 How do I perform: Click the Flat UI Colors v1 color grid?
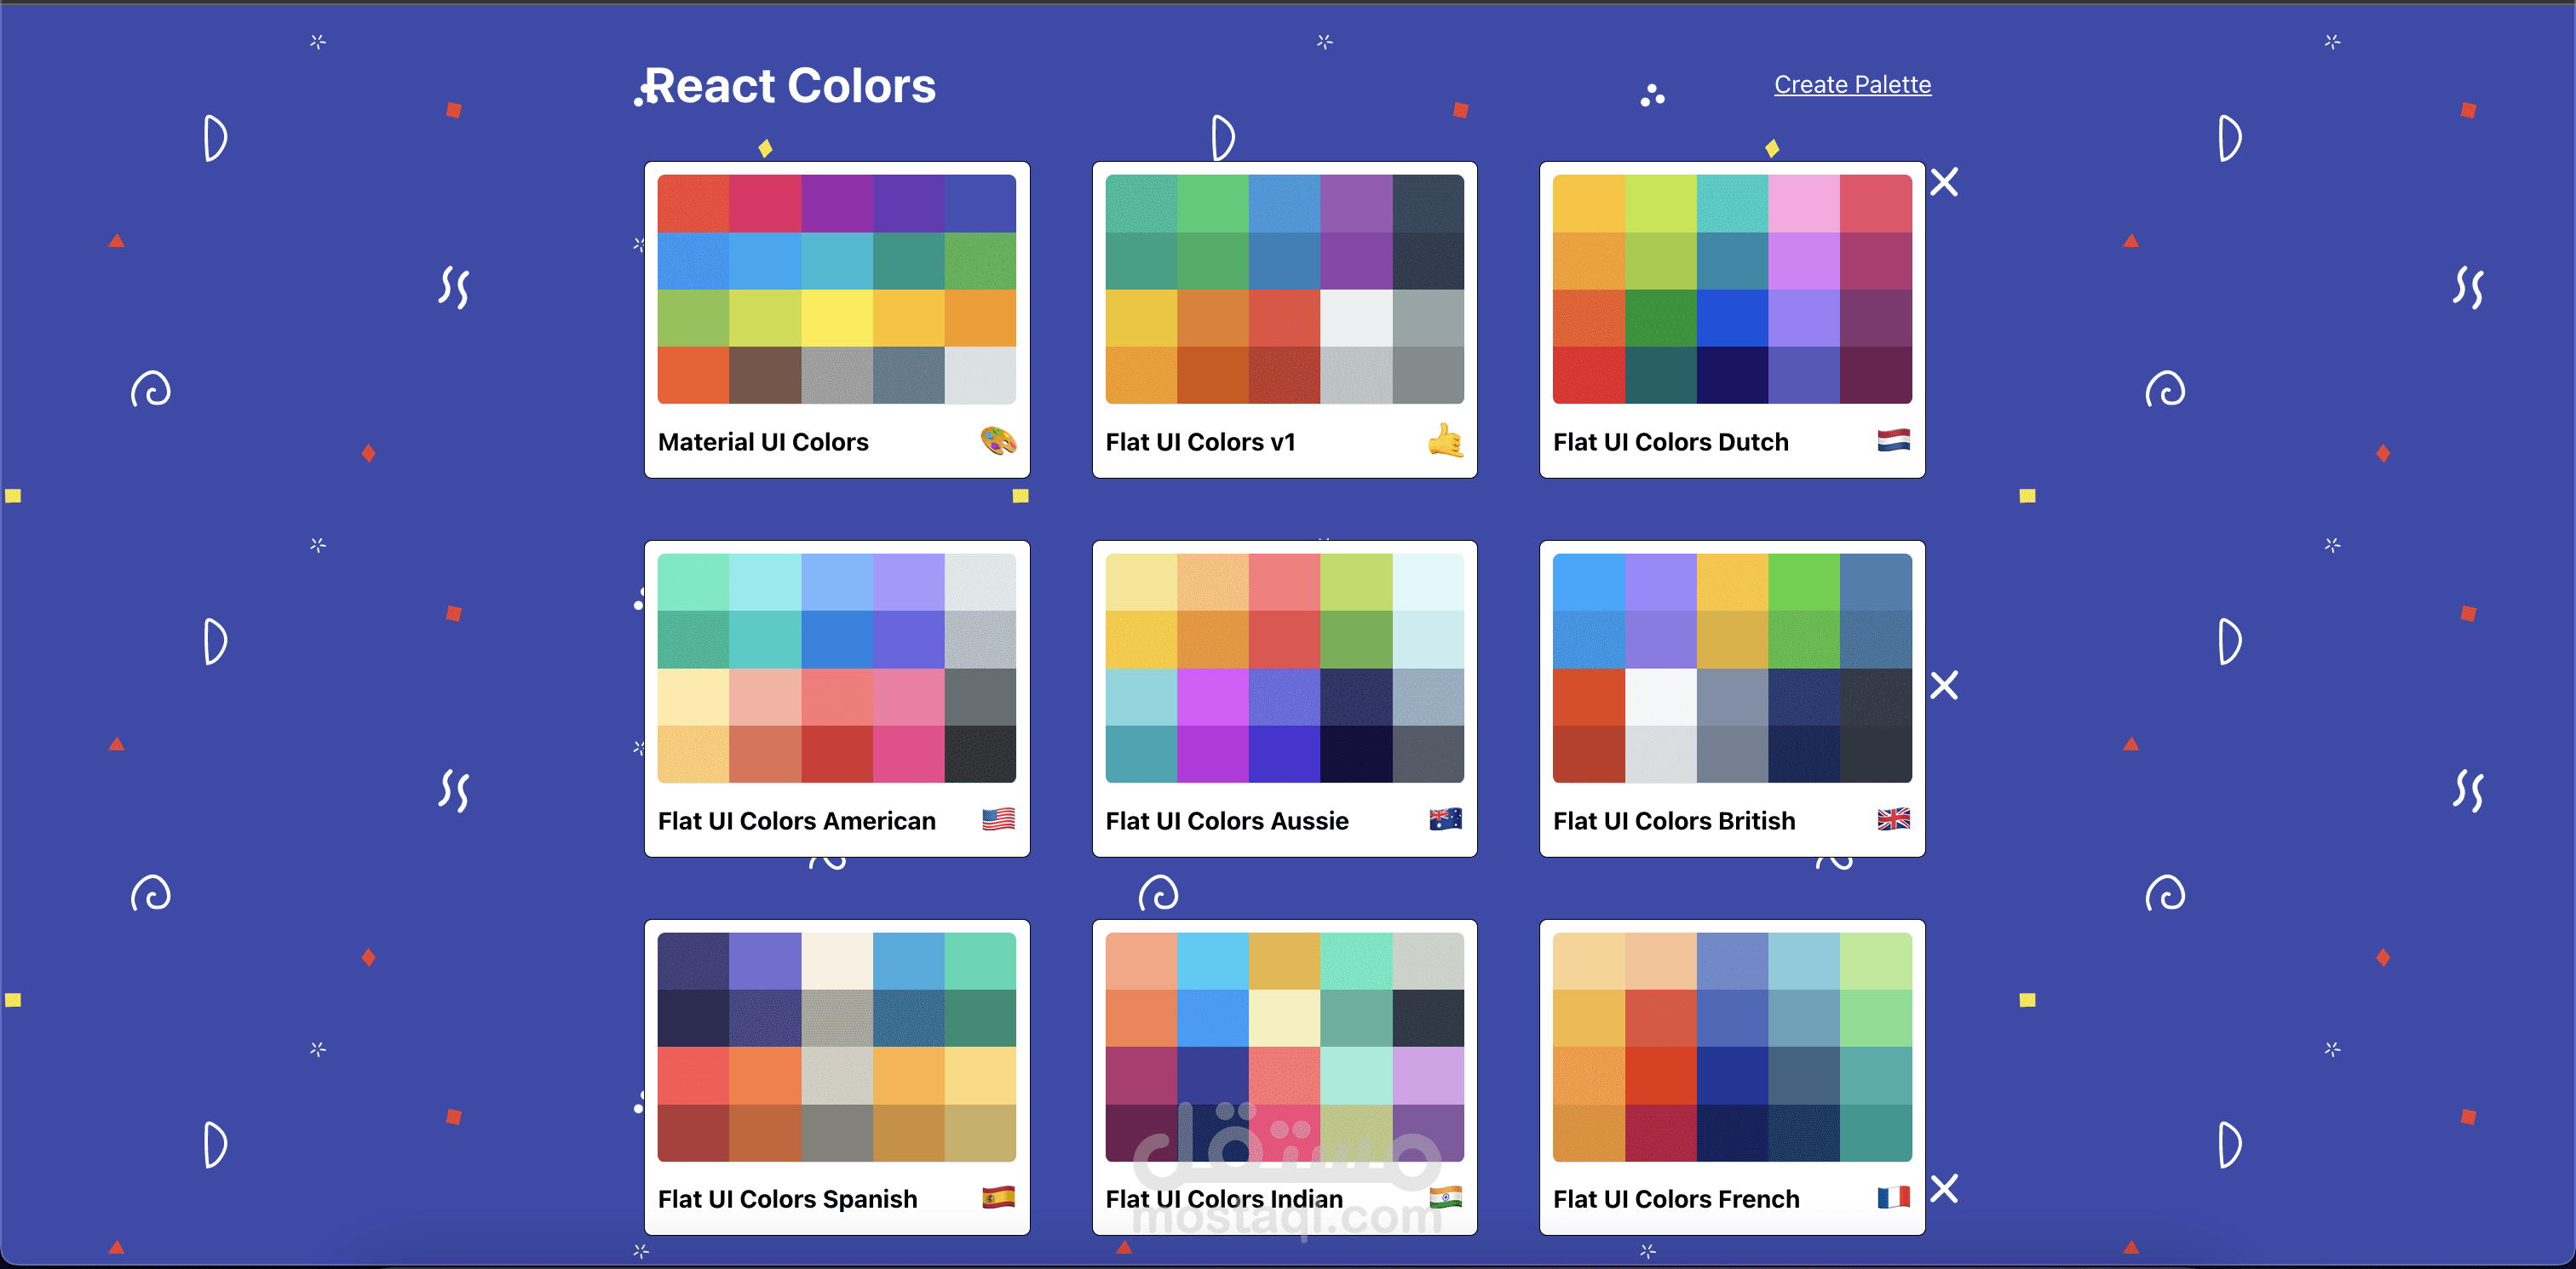[x=1284, y=289]
